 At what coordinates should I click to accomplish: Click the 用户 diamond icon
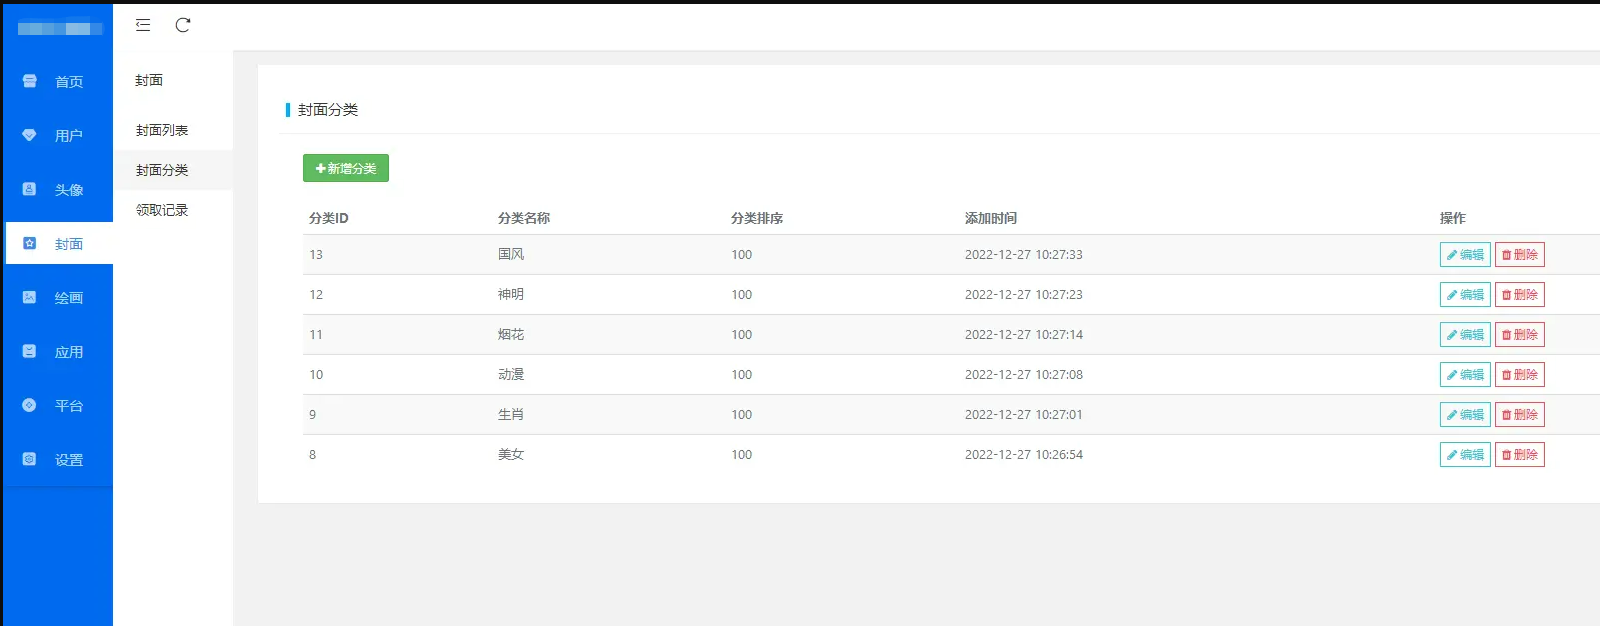click(29, 135)
